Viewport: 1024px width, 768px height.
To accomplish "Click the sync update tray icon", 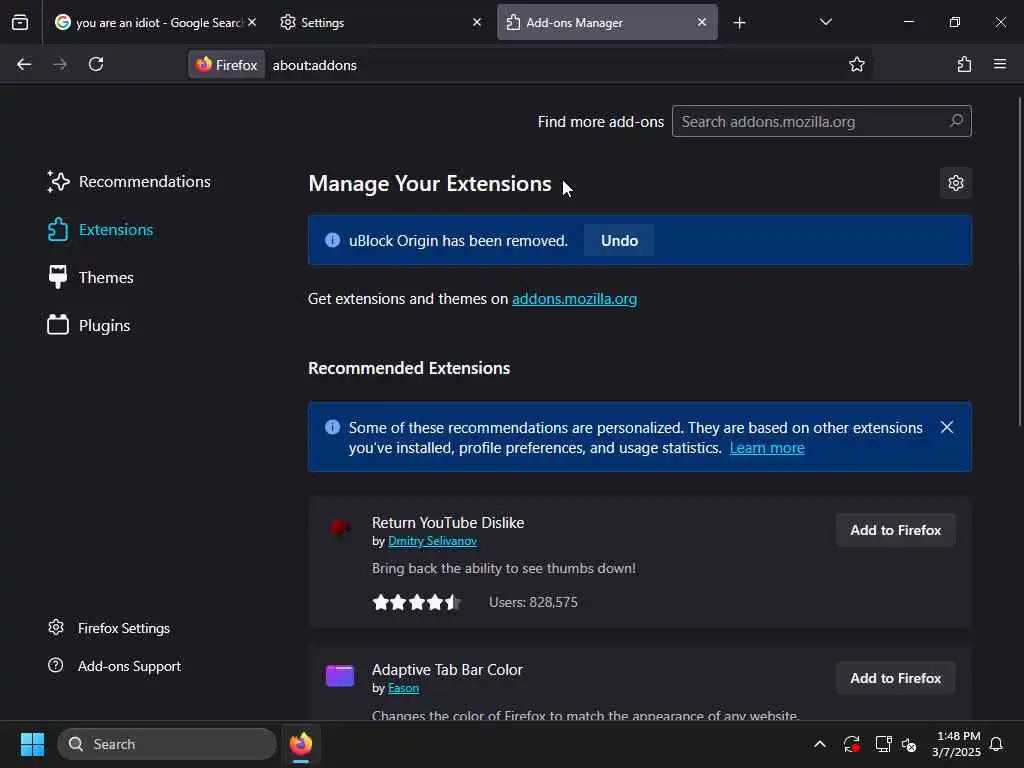I will click(x=851, y=744).
